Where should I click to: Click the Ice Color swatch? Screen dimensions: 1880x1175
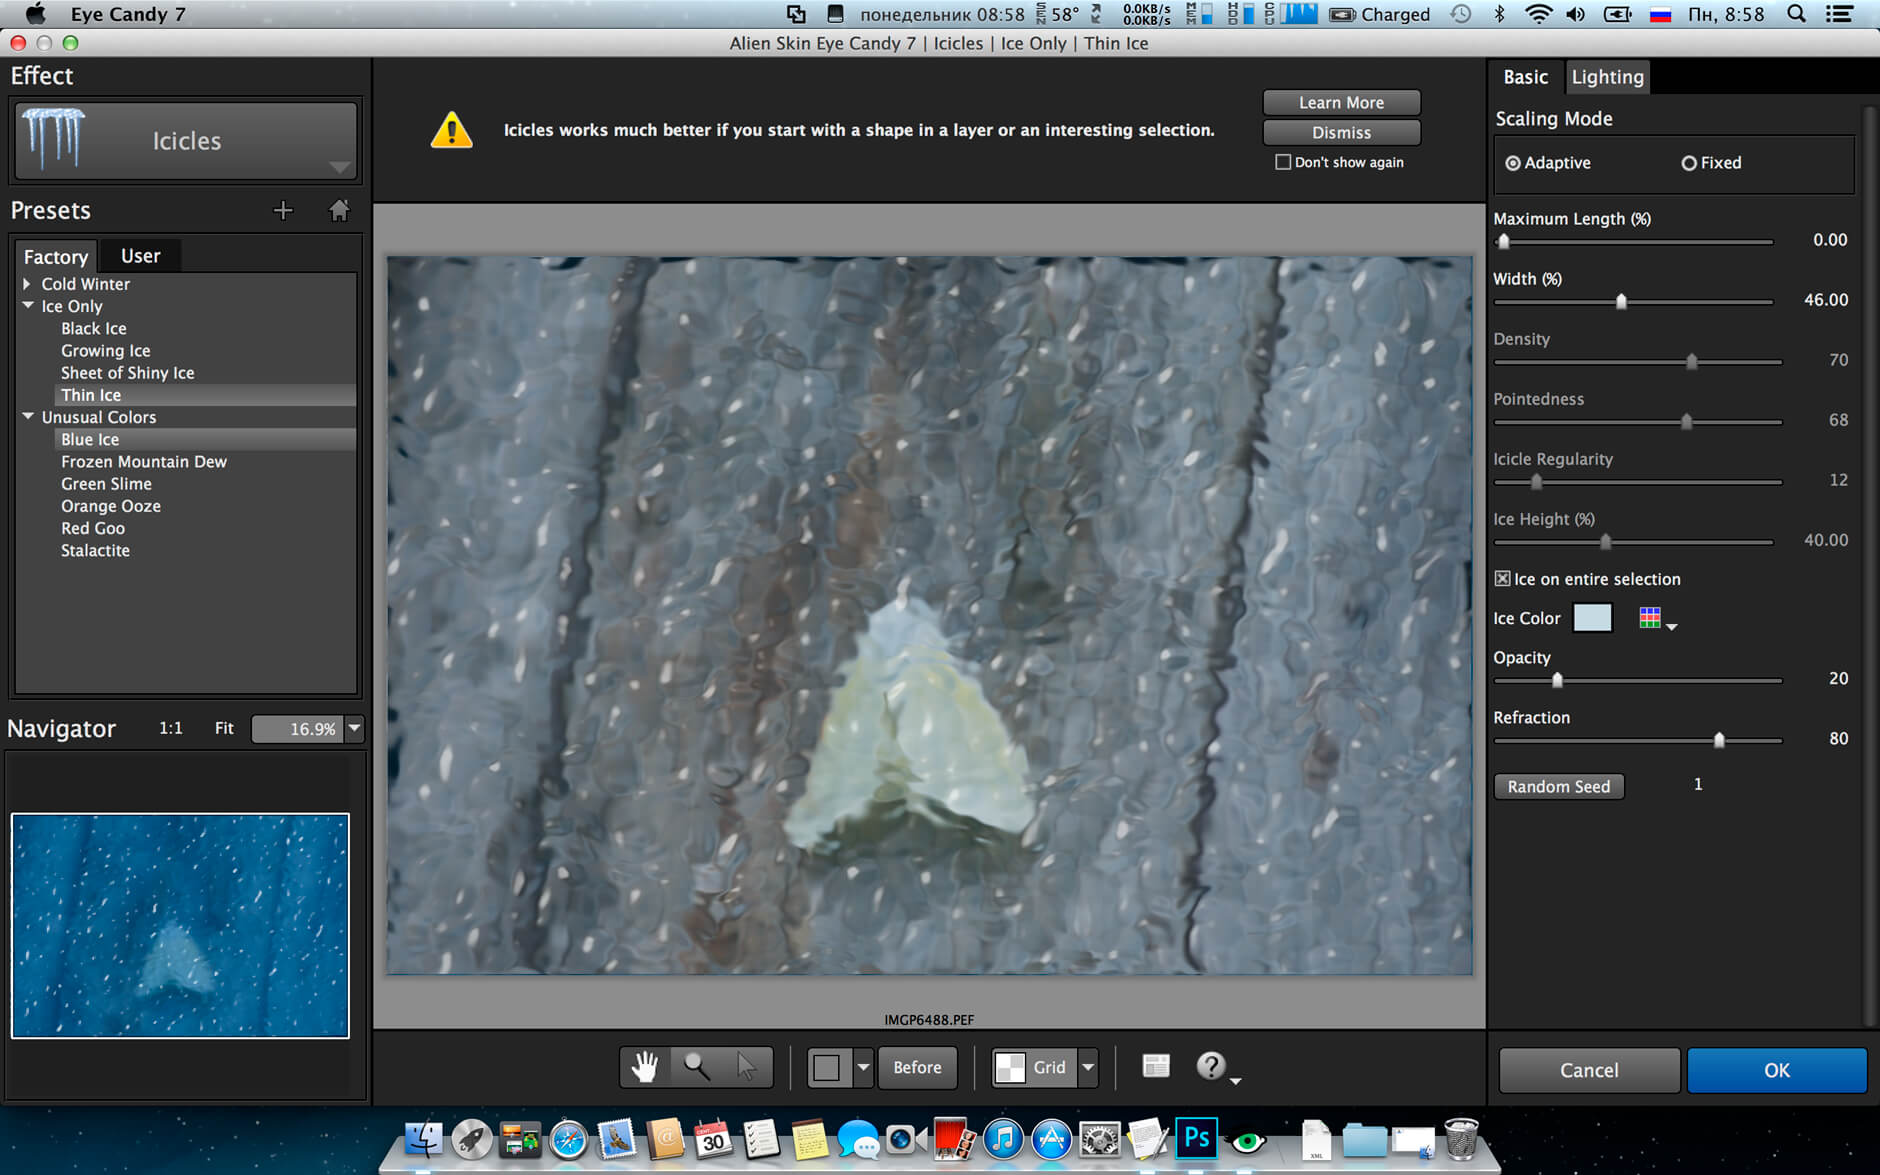pyautogui.click(x=1592, y=618)
